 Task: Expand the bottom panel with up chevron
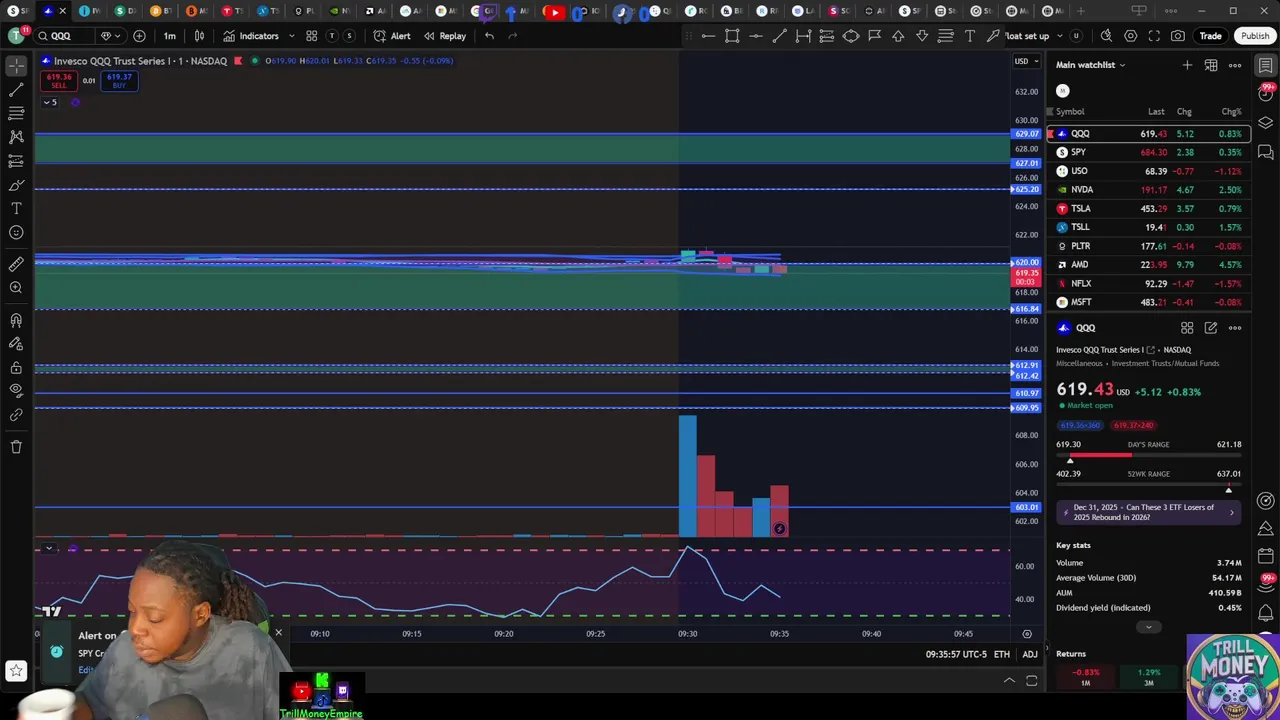[x=1009, y=681]
